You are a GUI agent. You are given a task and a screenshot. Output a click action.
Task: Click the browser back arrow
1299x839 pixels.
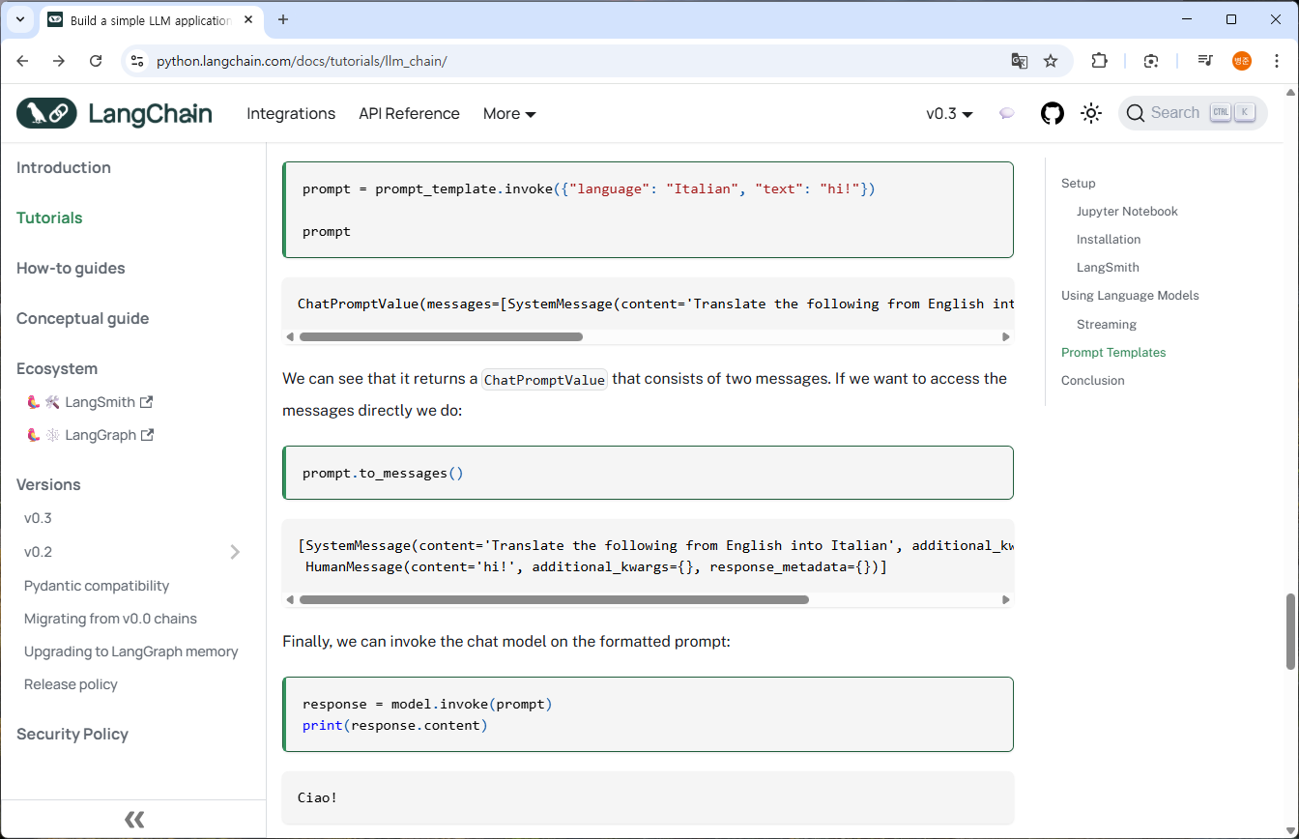tap(23, 61)
